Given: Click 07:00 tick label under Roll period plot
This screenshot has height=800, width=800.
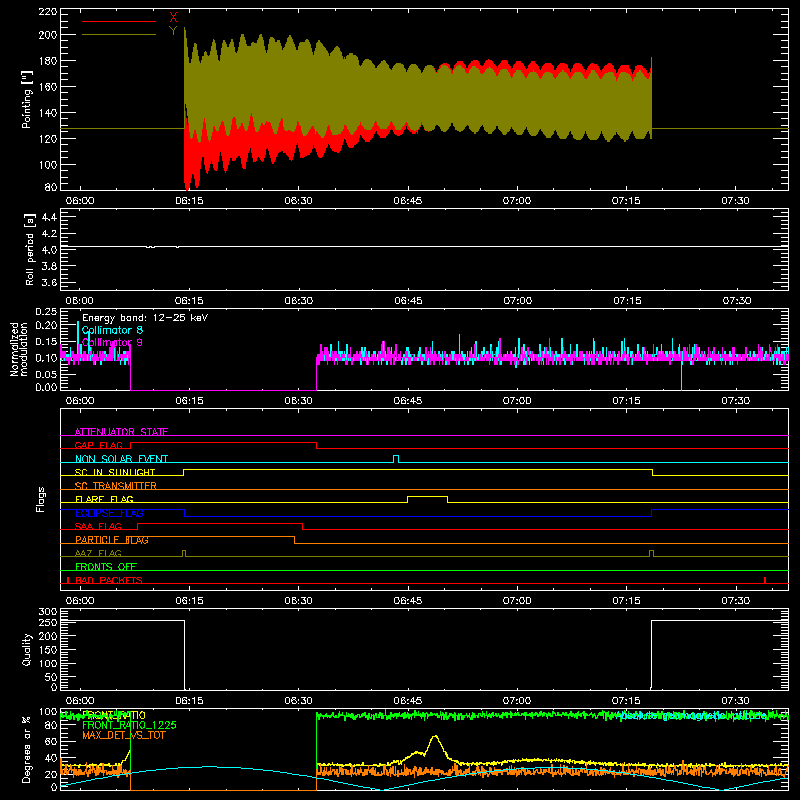Looking at the screenshot, I should pos(517,301).
